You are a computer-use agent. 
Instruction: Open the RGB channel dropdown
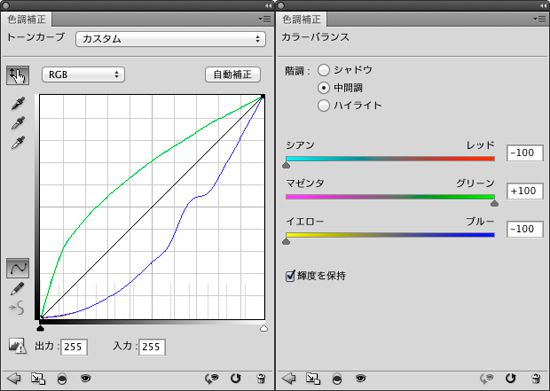coord(83,75)
